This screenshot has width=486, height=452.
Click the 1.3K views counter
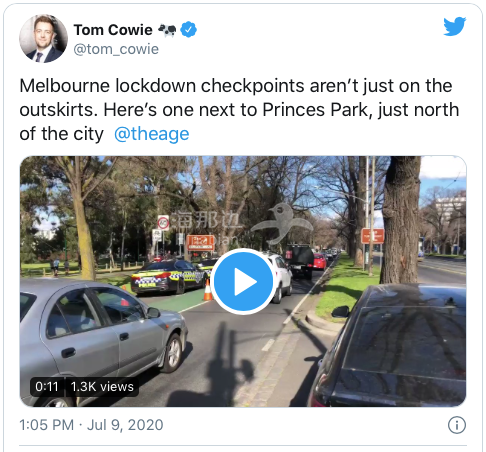tap(102, 387)
